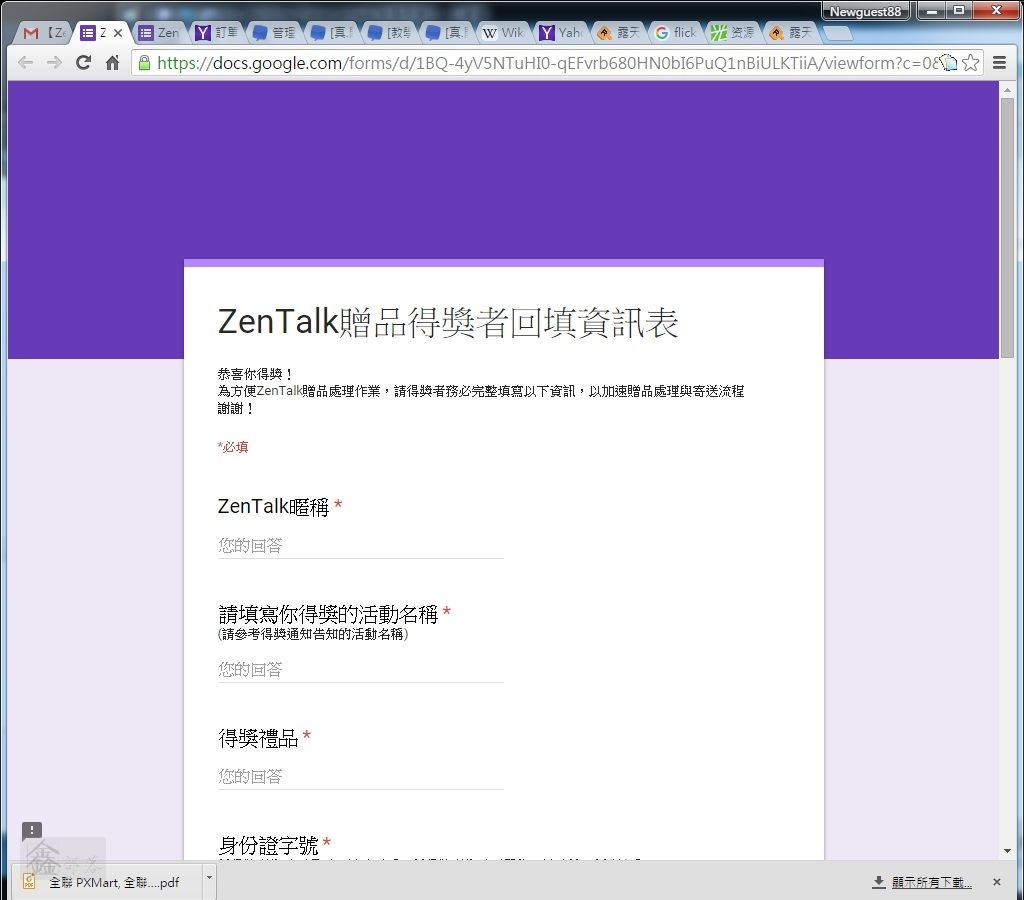Focus the address bar URL

tap(547, 63)
